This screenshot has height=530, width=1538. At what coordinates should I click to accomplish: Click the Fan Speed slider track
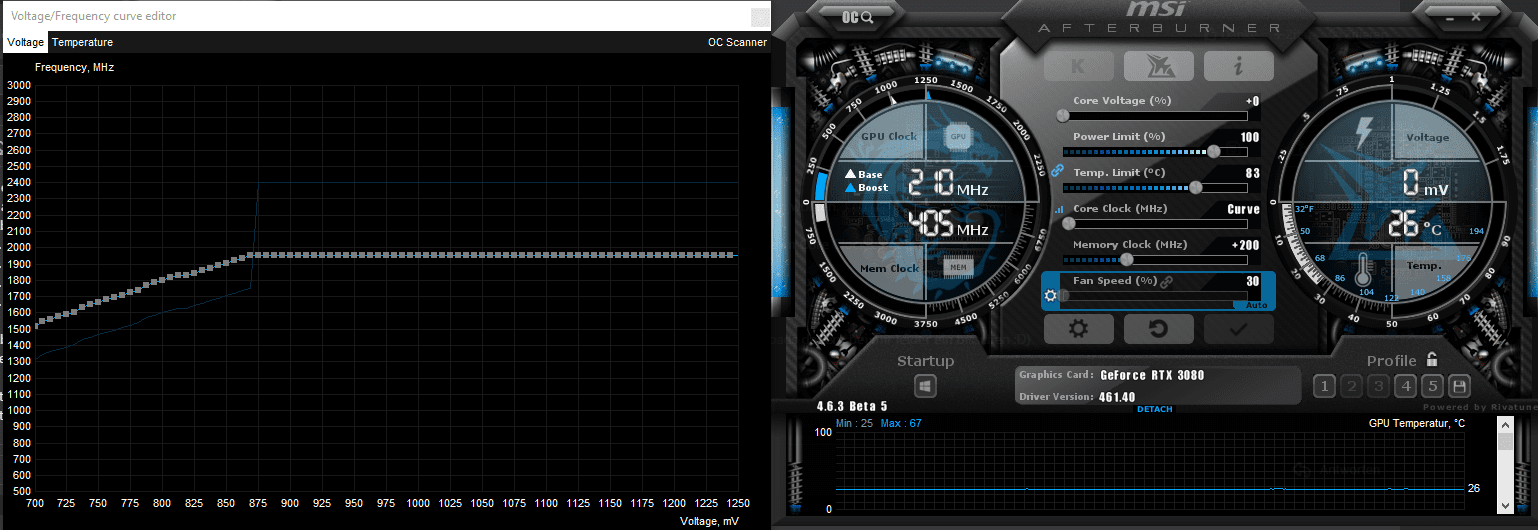(x=1155, y=296)
